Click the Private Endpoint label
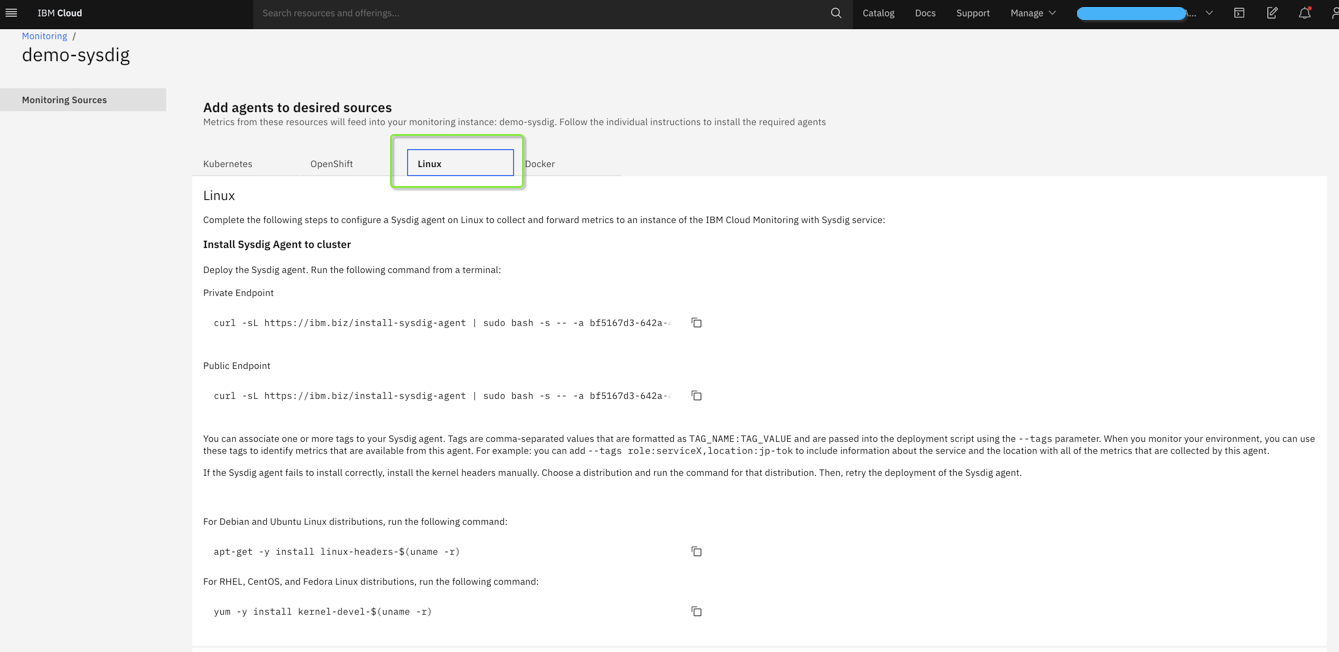The height and width of the screenshot is (652, 1339). click(238, 293)
